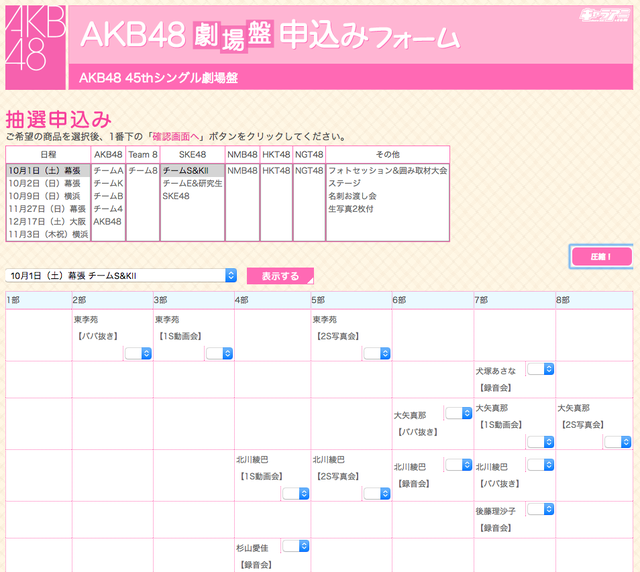Click the 8部 column header
This screenshot has width=640, height=572.
[x=594, y=300]
